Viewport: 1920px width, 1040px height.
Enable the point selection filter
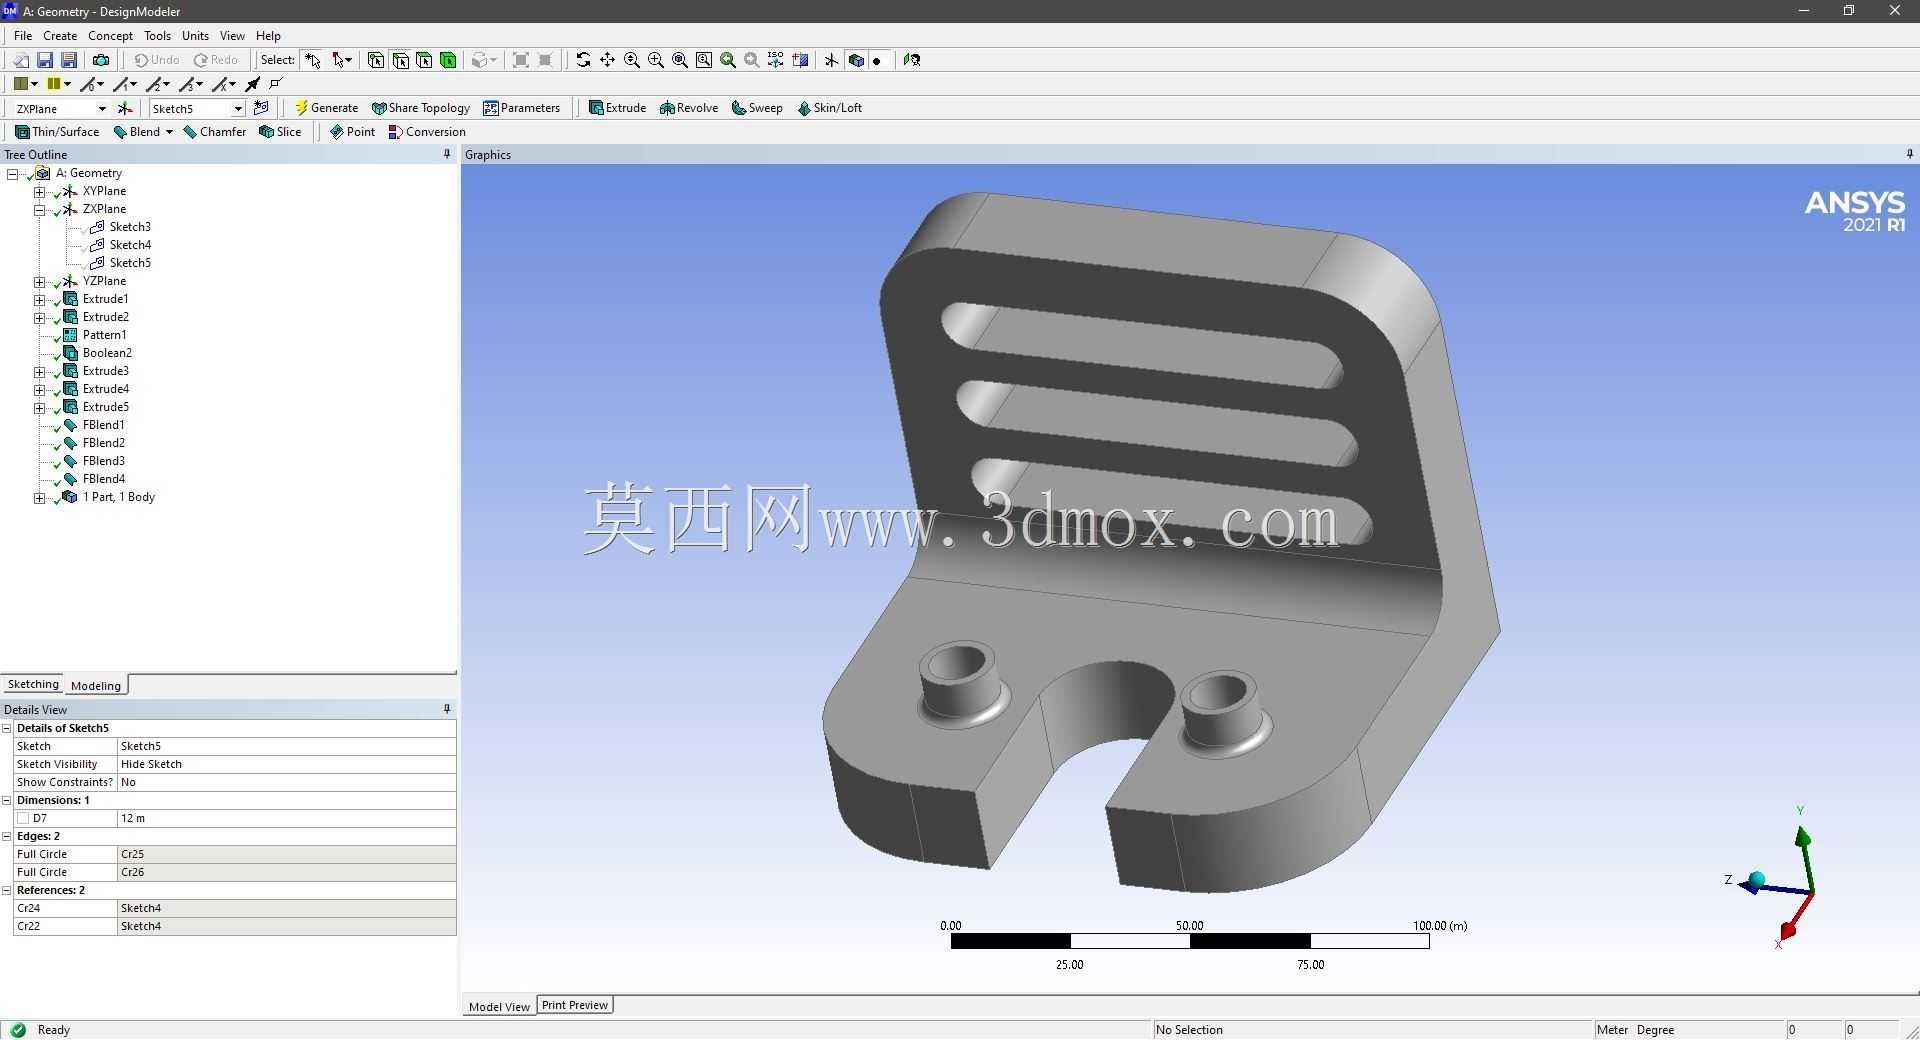pyautogui.click(x=376, y=60)
